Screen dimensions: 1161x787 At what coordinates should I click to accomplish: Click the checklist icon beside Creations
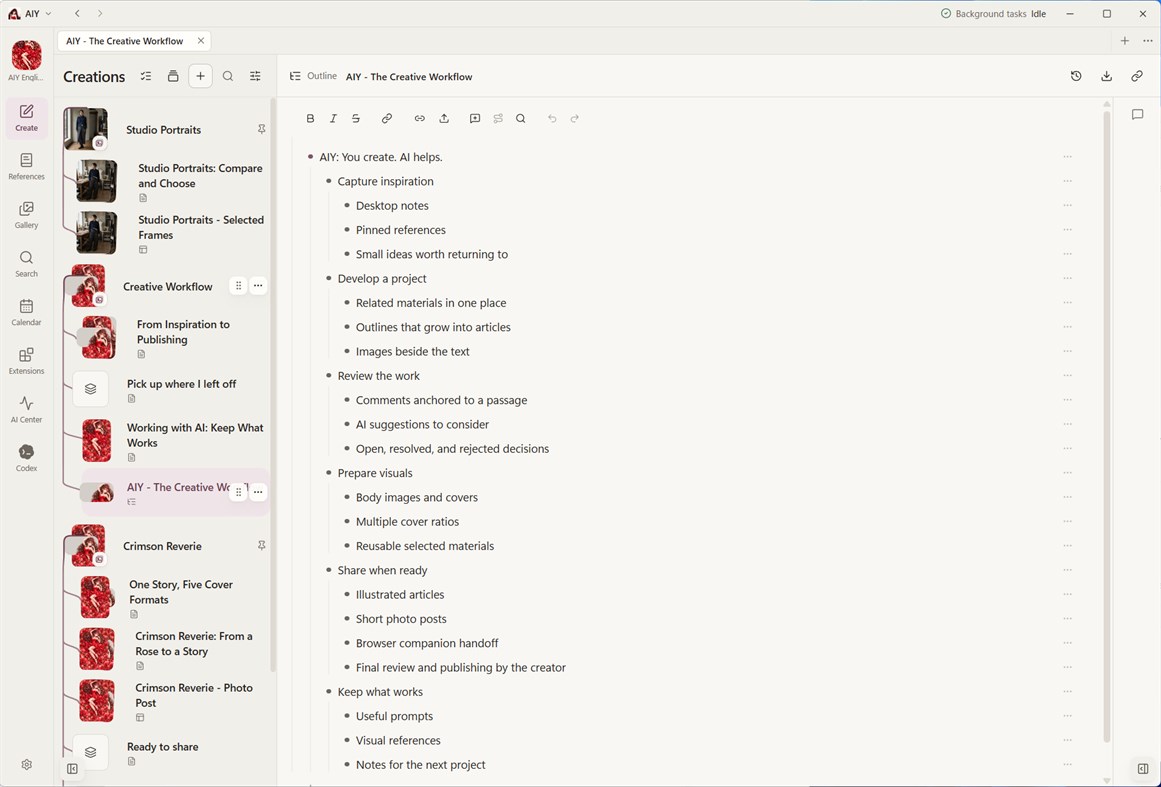(x=146, y=76)
